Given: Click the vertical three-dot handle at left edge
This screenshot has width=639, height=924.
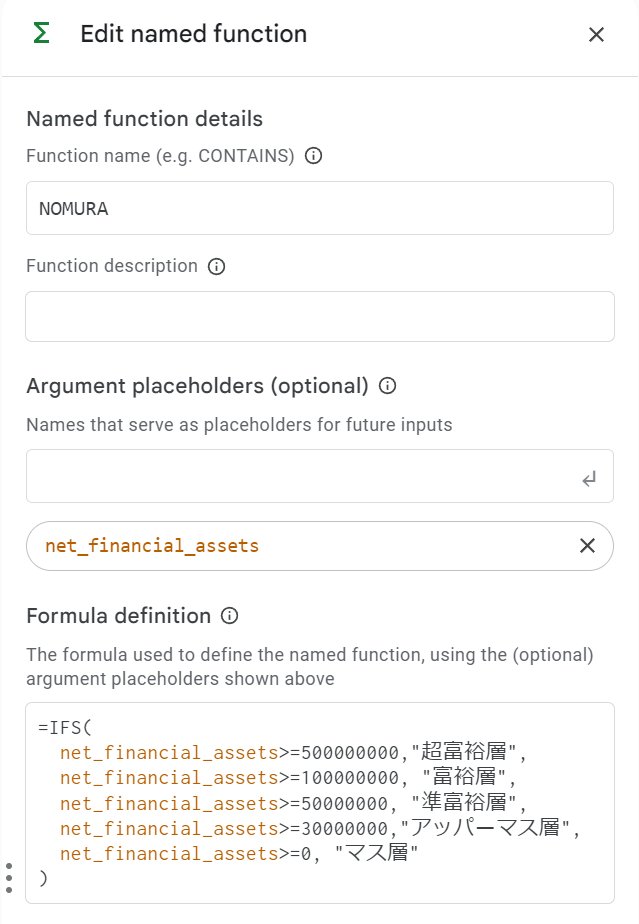Looking at the screenshot, I should coord(9,877).
